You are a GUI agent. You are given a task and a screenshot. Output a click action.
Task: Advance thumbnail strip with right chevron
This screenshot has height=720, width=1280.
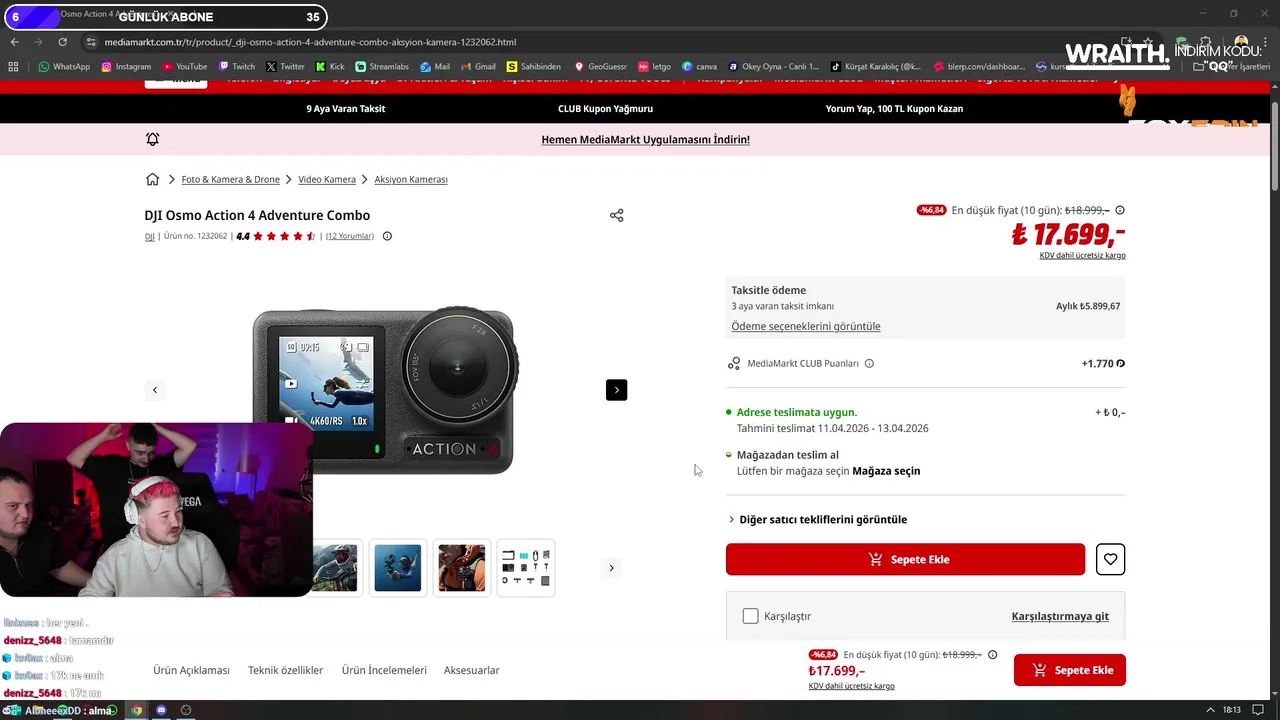click(x=612, y=568)
